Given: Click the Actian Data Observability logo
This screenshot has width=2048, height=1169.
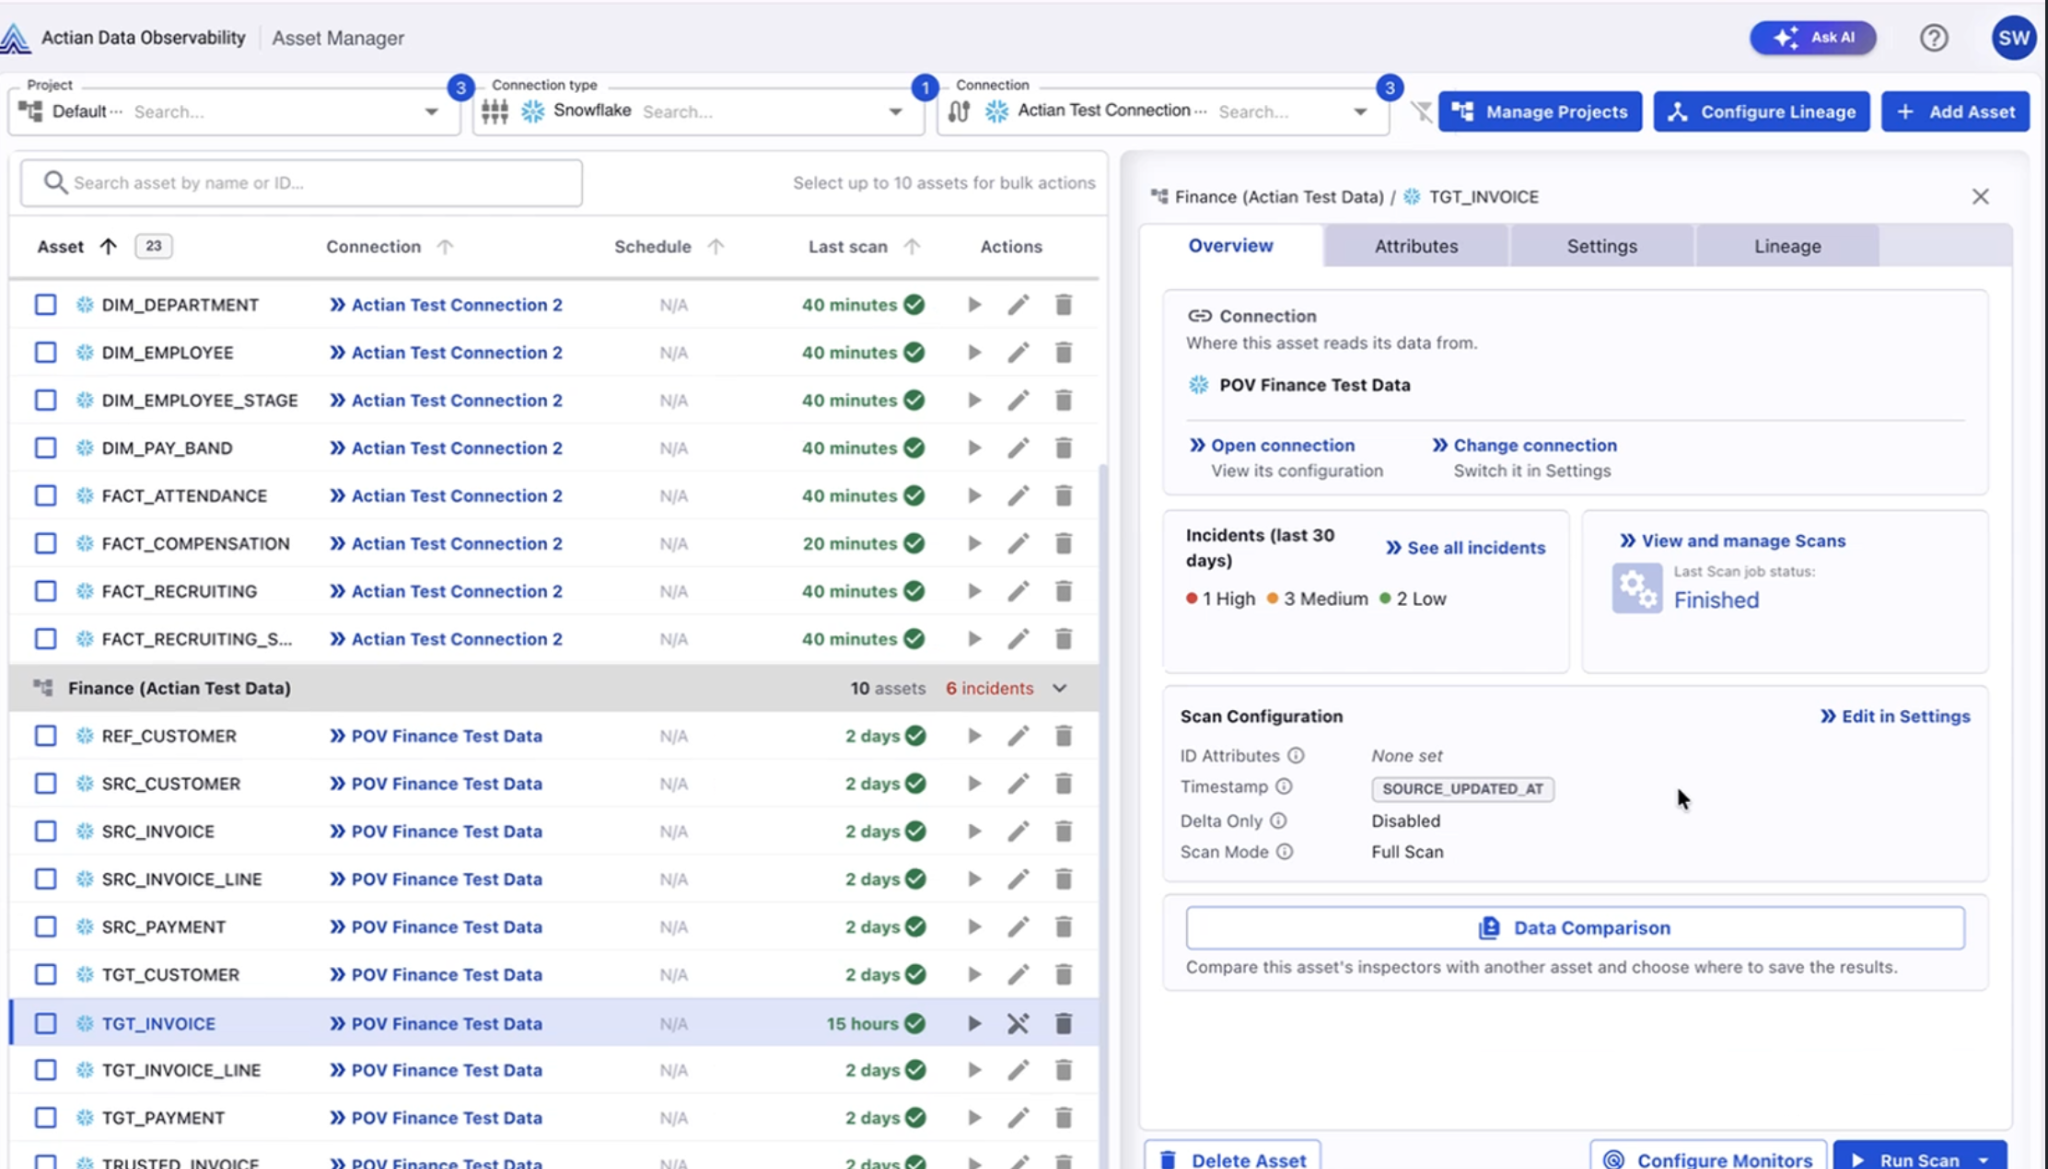Looking at the screenshot, I should [x=16, y=38].
